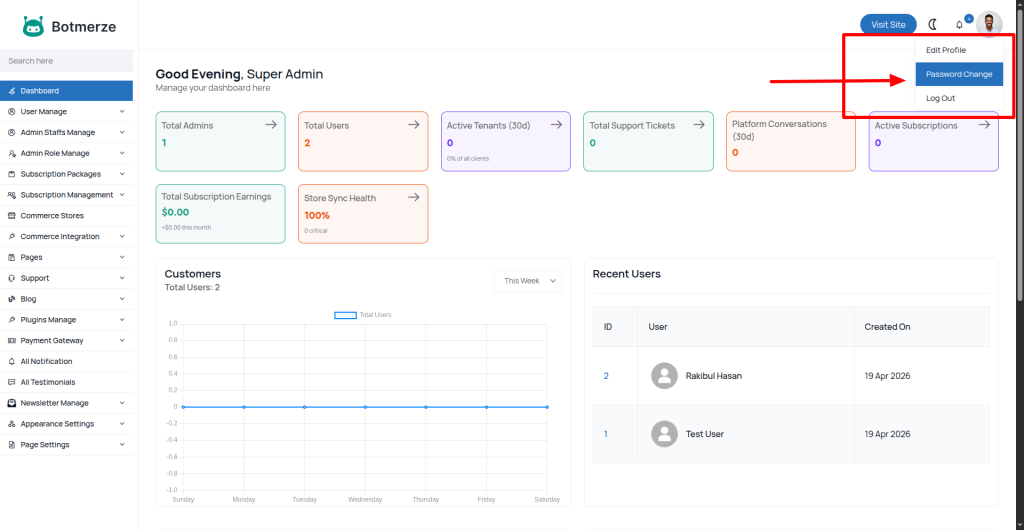
Task: Open the This Week dropdown
Action: [528, 281]
